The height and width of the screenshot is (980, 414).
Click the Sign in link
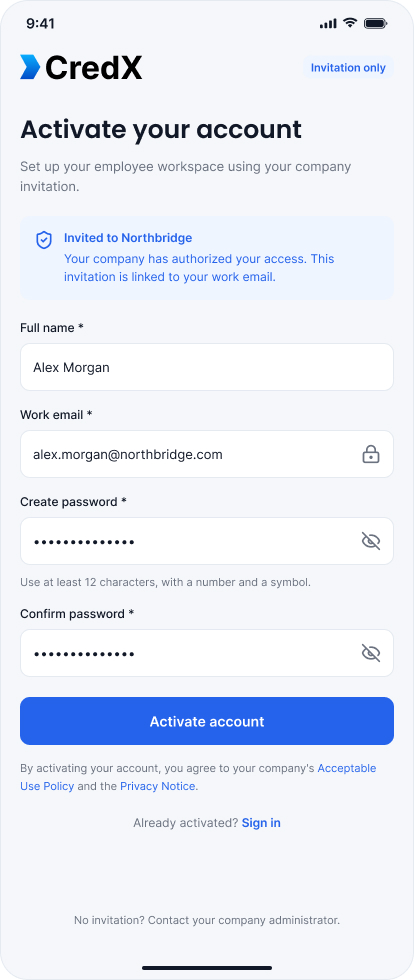(x=261, y=823)
